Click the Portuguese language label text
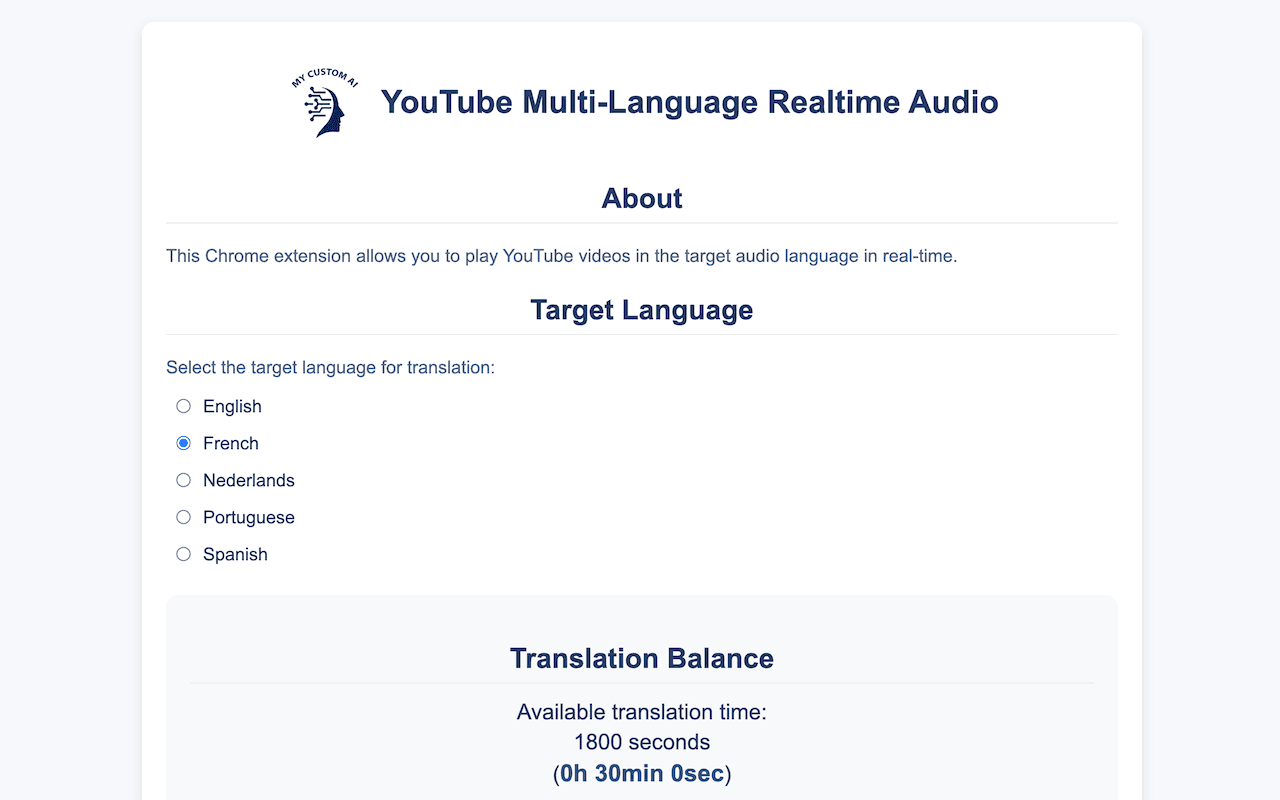1280x800 pixels. 248,517
